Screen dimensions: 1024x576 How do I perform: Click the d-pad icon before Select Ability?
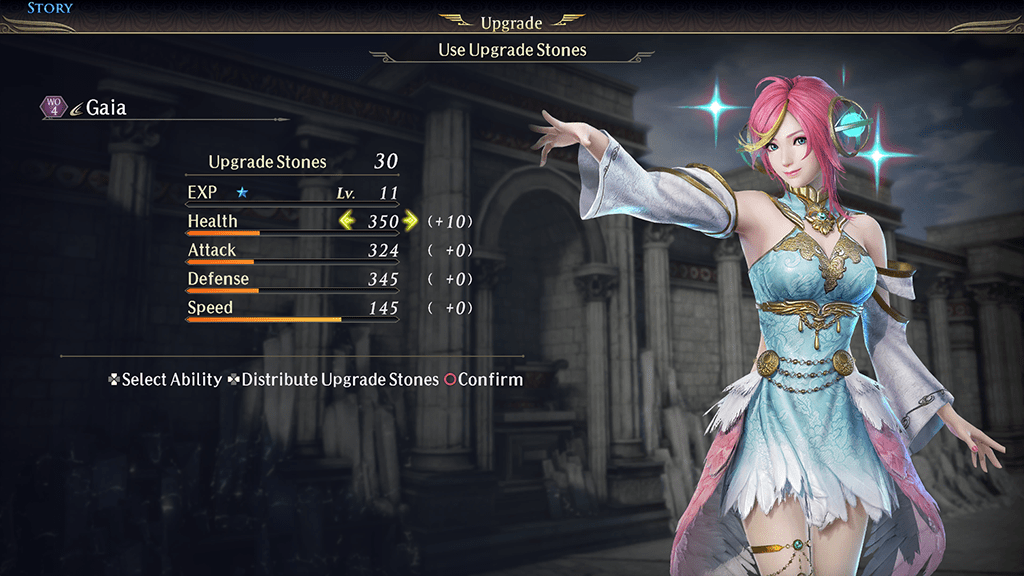coord(114,379)
